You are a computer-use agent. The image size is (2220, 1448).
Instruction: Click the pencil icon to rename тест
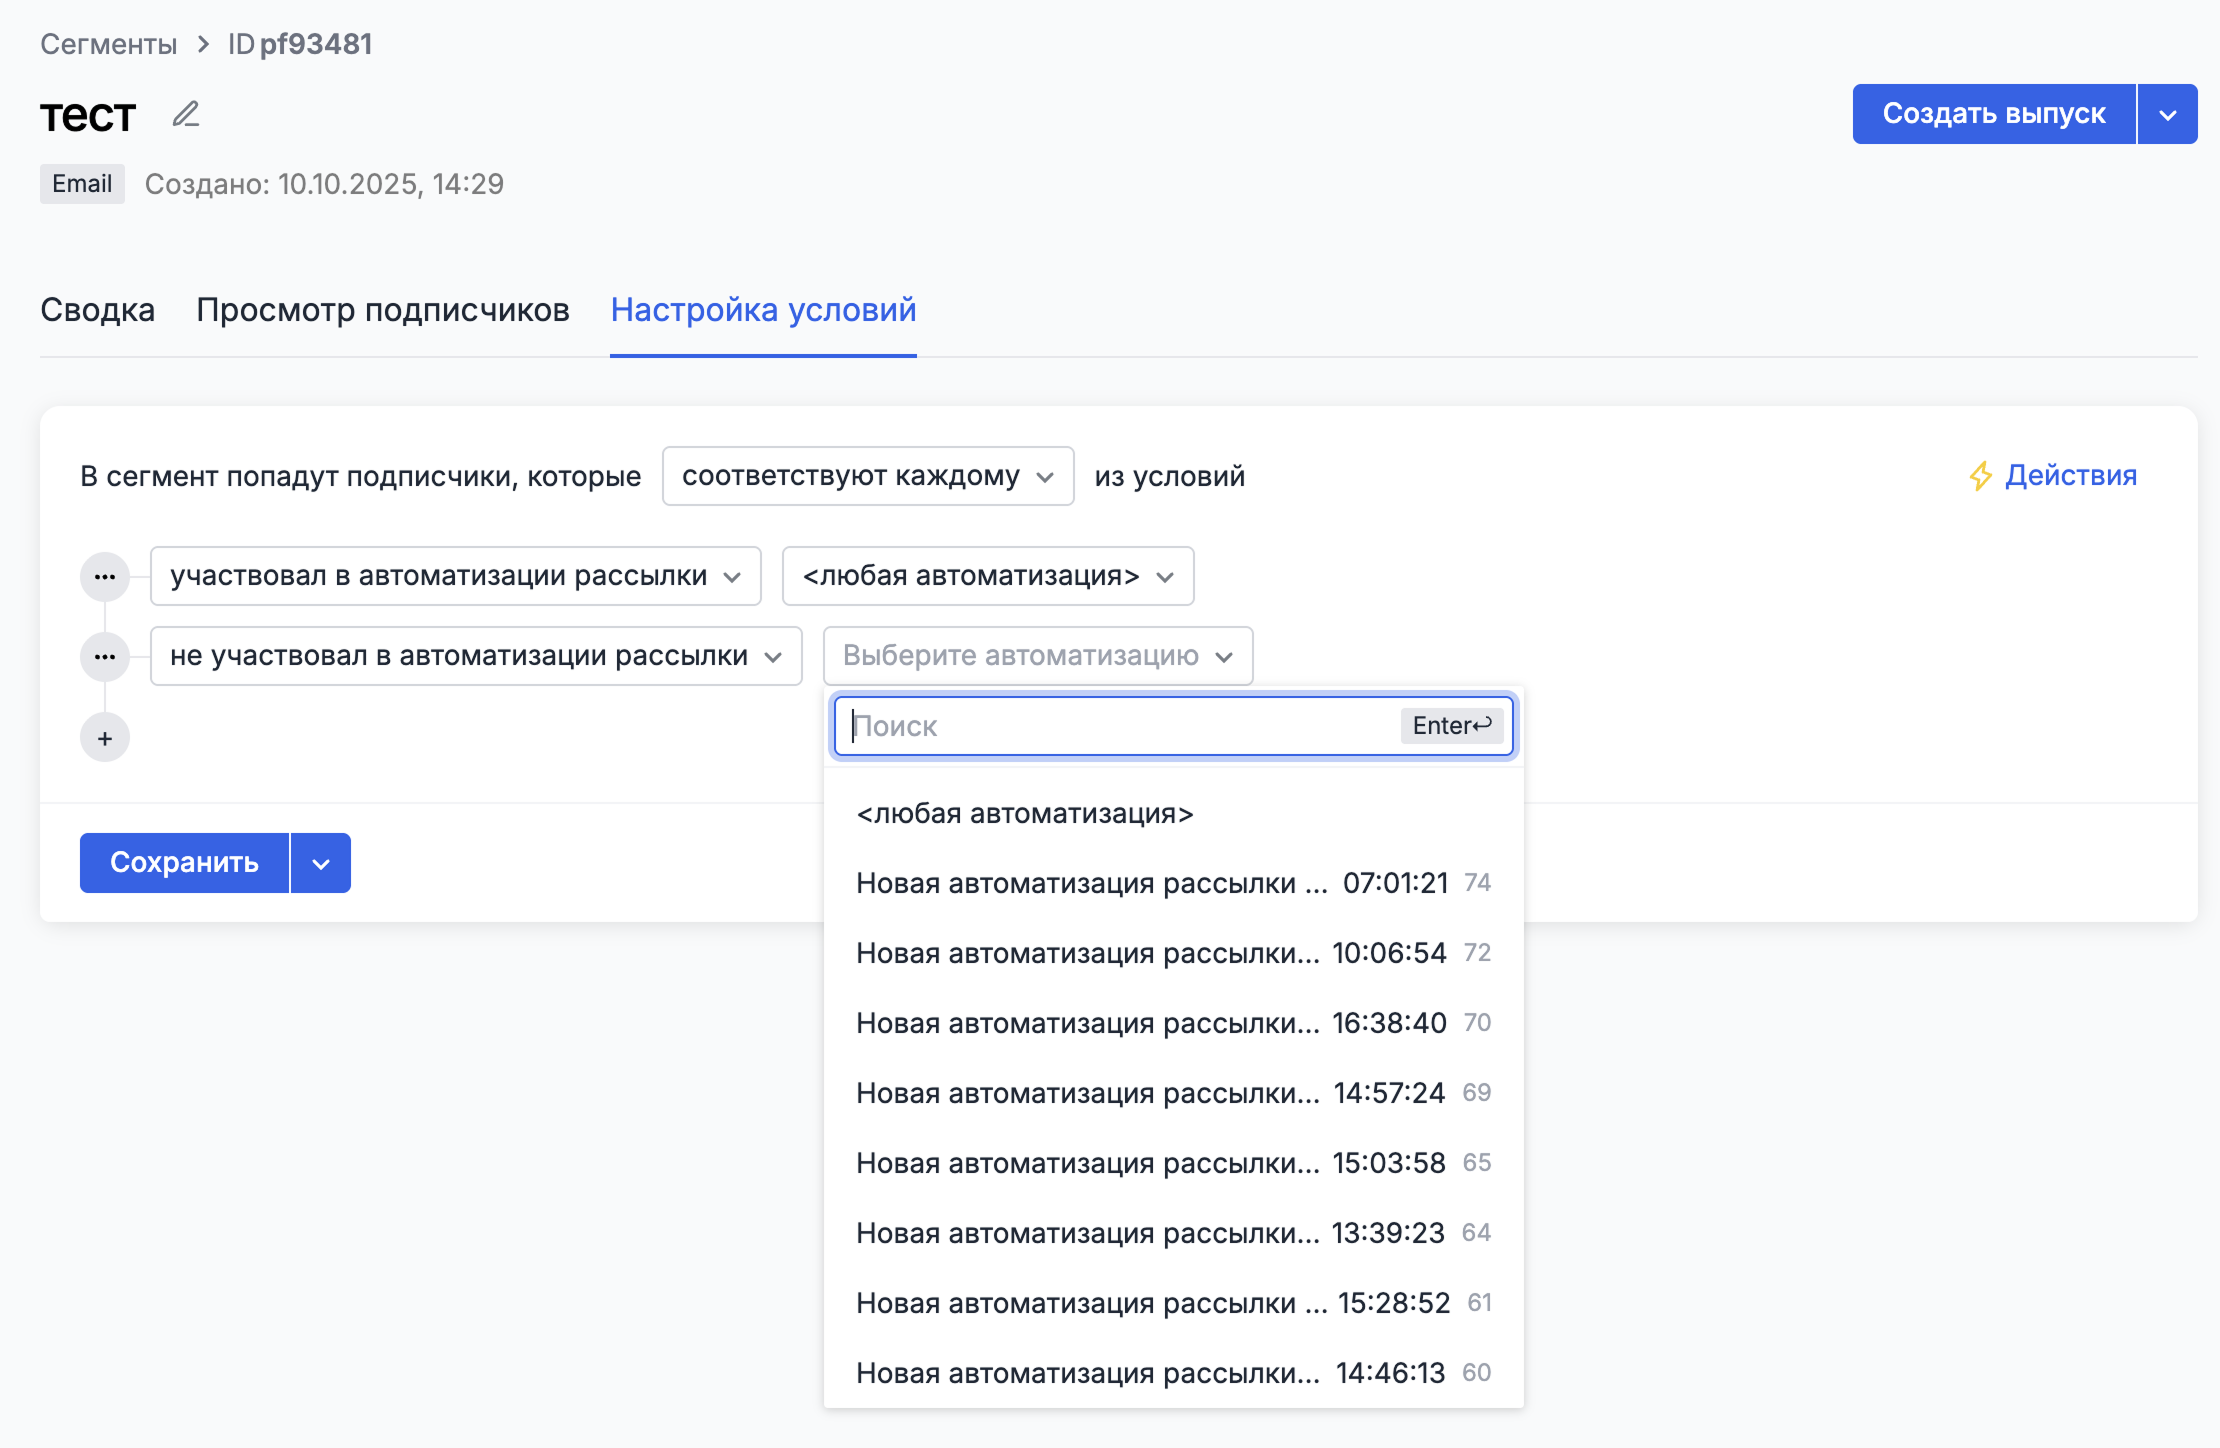point(186,115)
